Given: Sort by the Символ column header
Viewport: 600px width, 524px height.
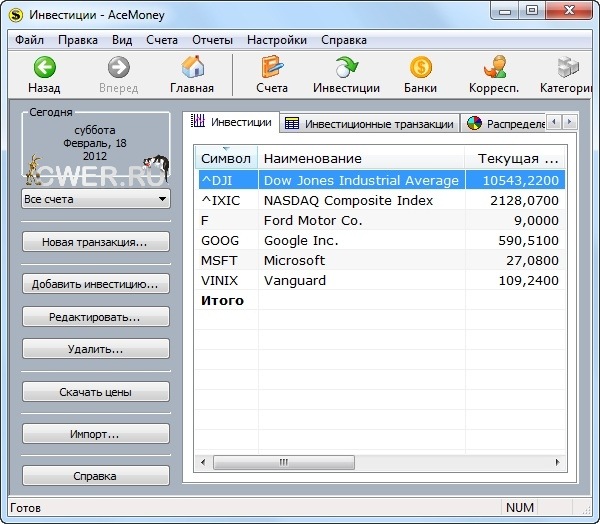Looking at the screenshot, I should (226, 158).
